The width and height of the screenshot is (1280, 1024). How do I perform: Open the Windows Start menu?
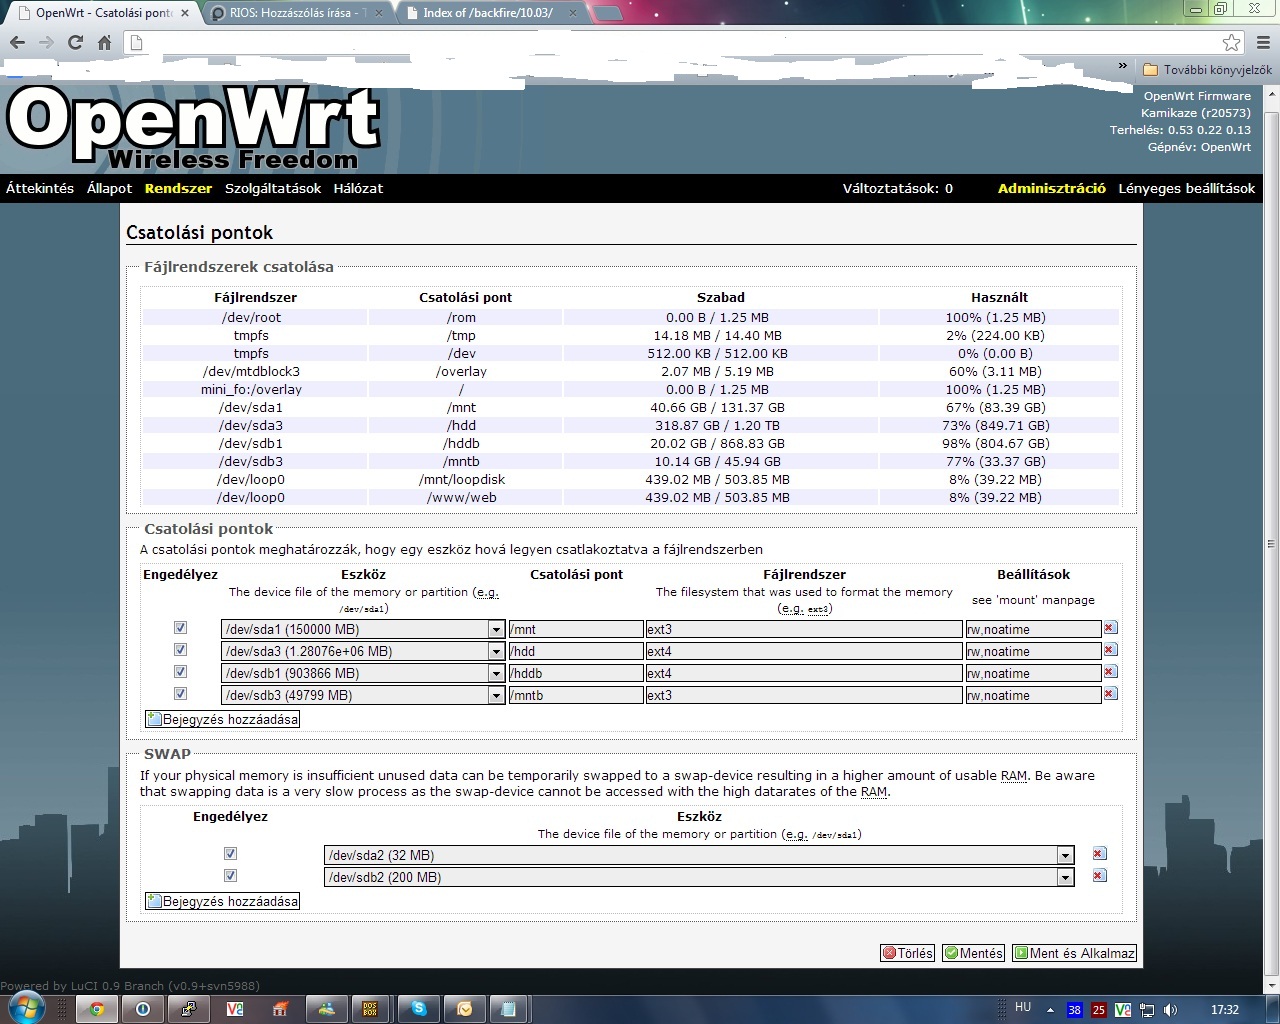[x=25, y=1009]
